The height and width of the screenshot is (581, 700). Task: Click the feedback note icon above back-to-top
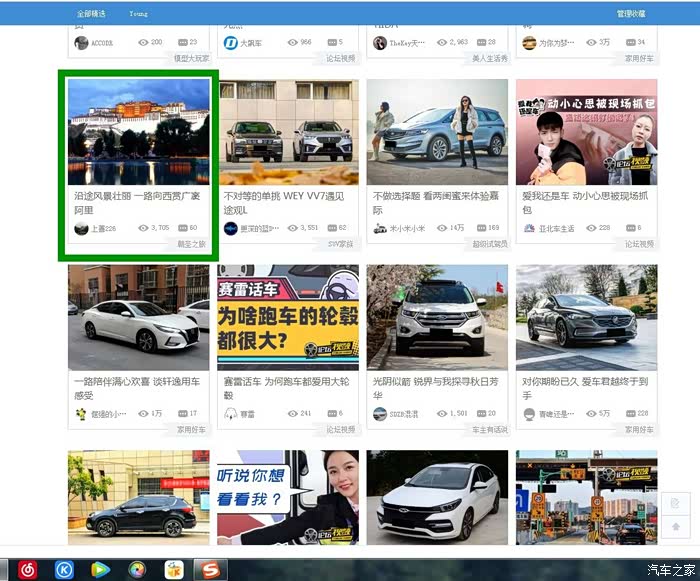(x=676, y=503)
